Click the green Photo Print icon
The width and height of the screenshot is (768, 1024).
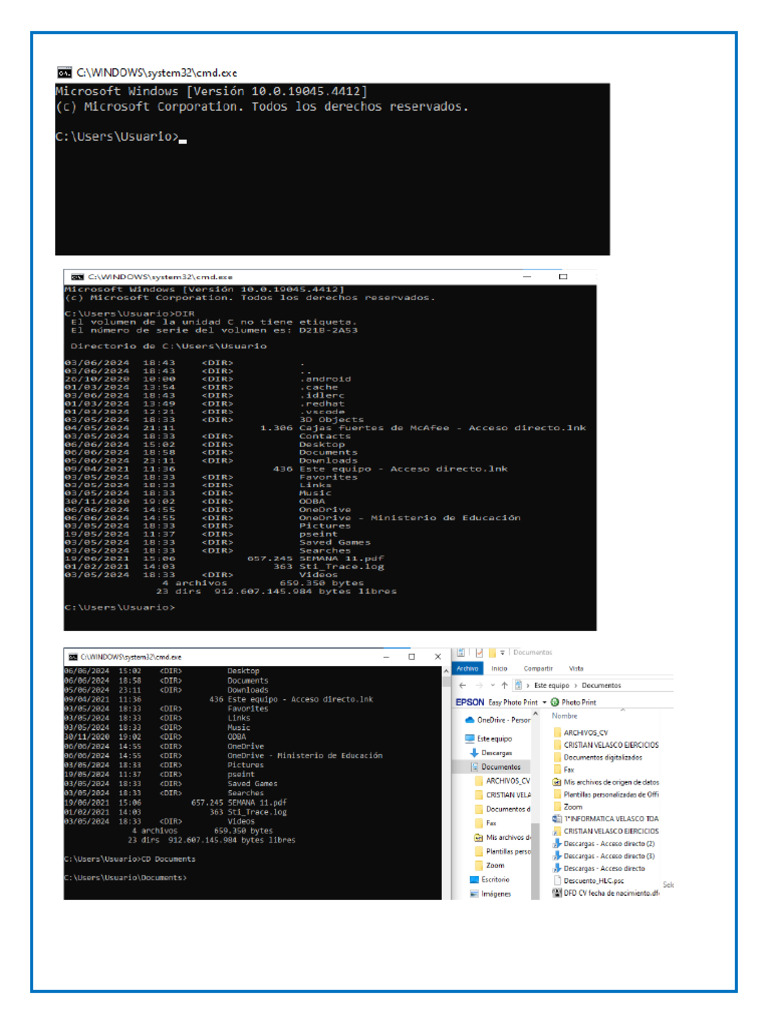tap(554, 702)
